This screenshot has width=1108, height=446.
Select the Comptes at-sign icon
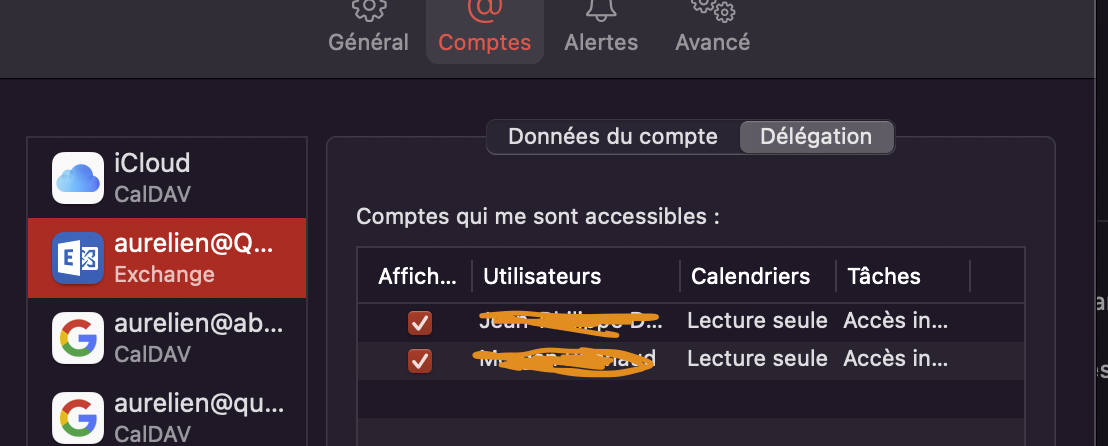coord(484,9)
